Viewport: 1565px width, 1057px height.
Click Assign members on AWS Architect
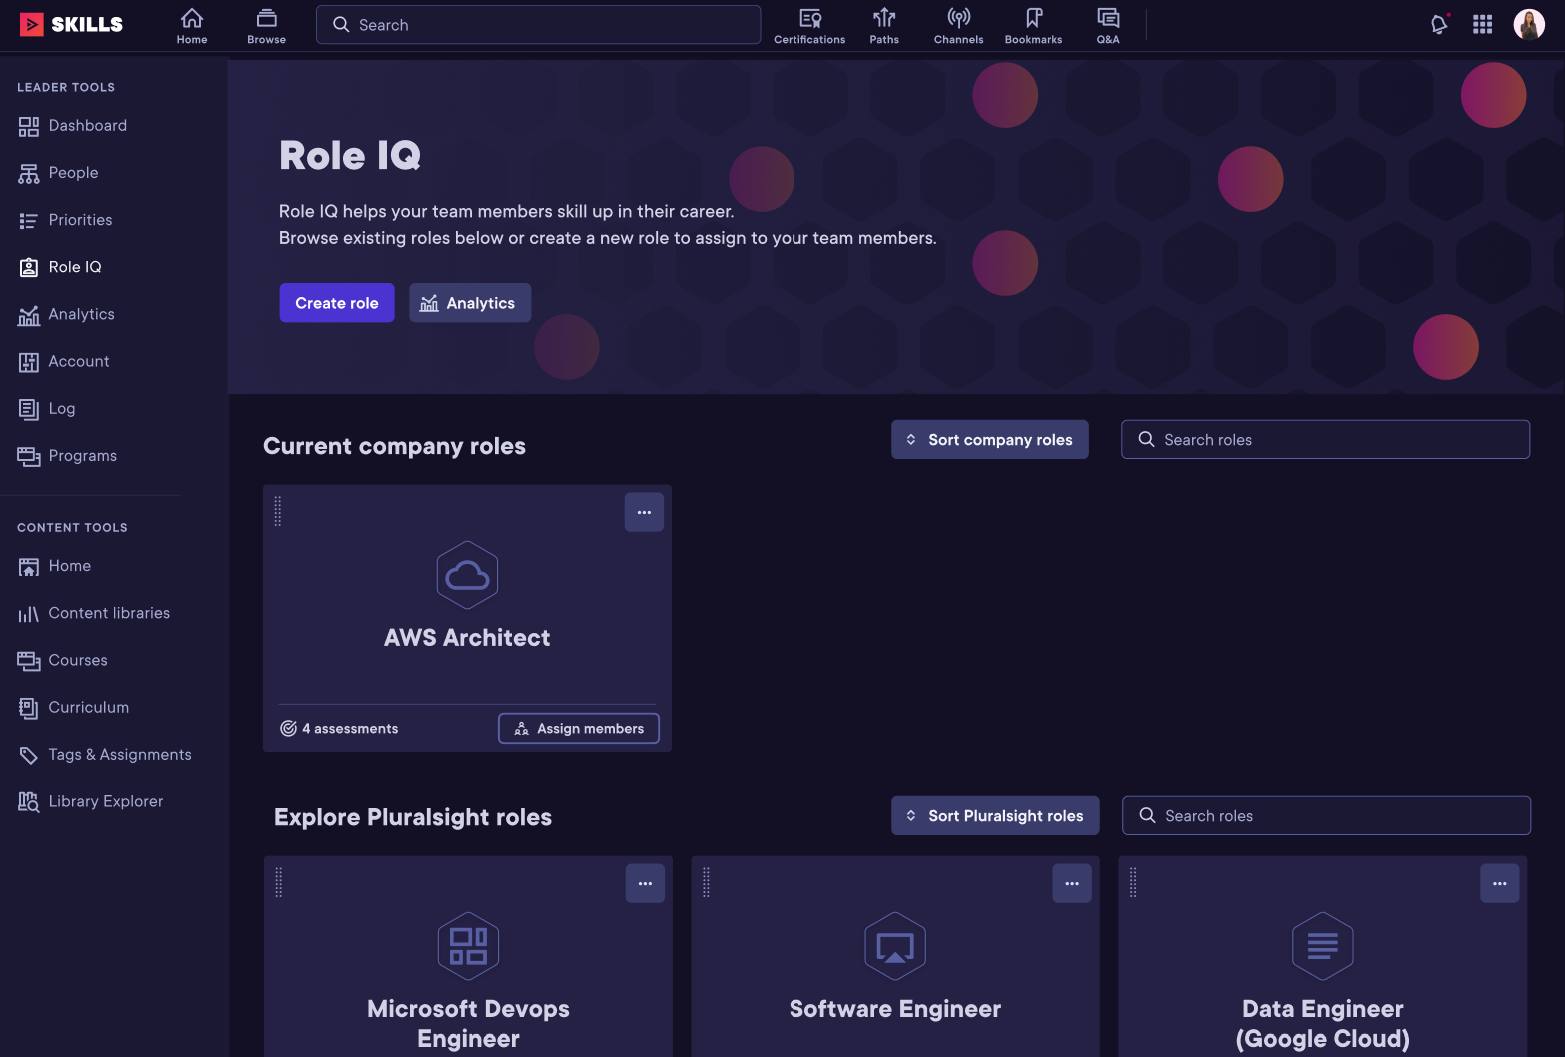(579, 729)
